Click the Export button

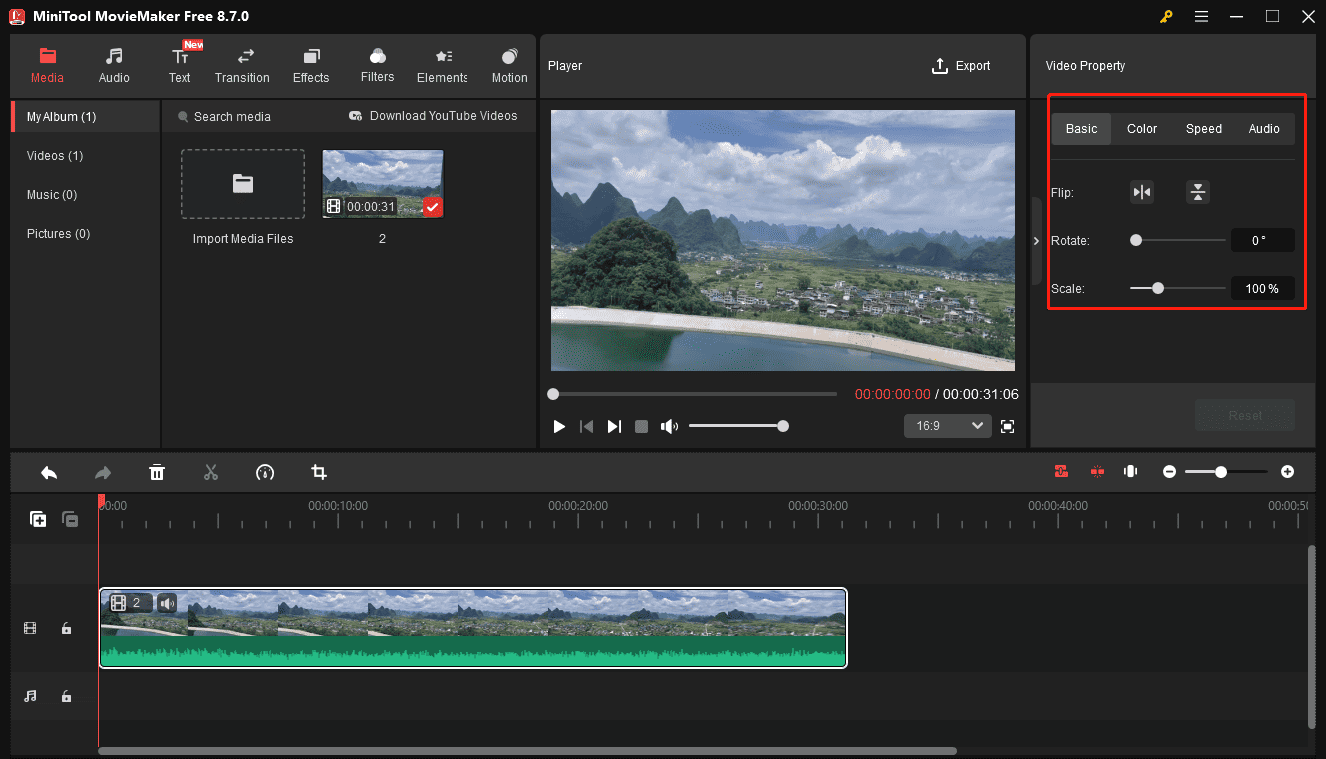pos(961,66)
